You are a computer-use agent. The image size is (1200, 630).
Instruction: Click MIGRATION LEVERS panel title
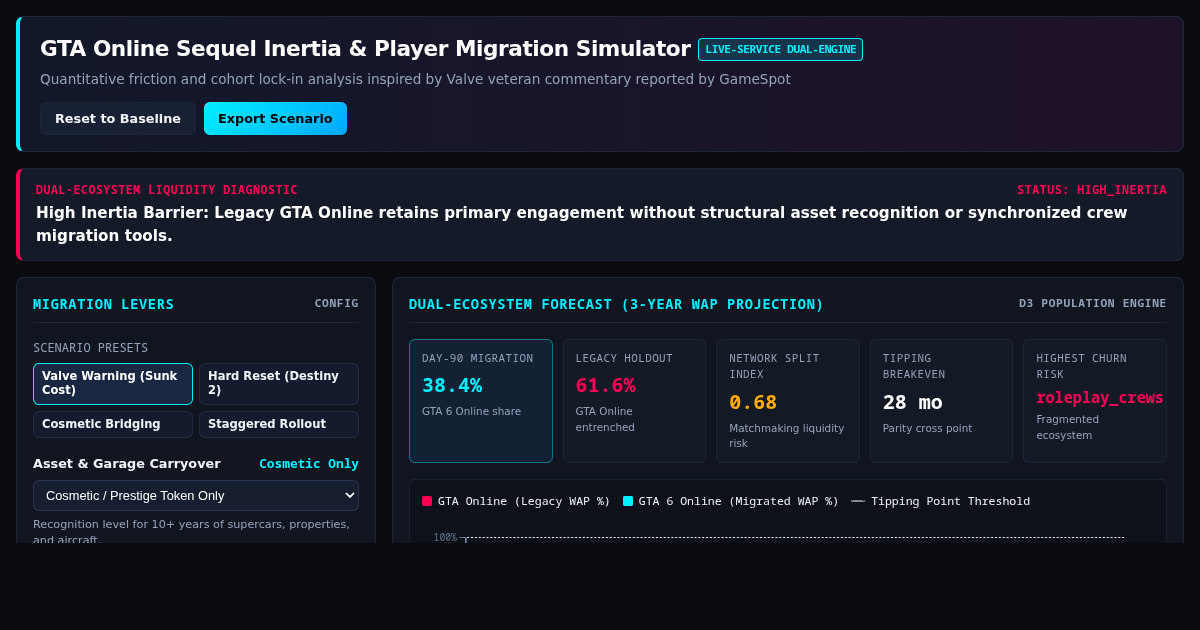(x=104, y=304)
